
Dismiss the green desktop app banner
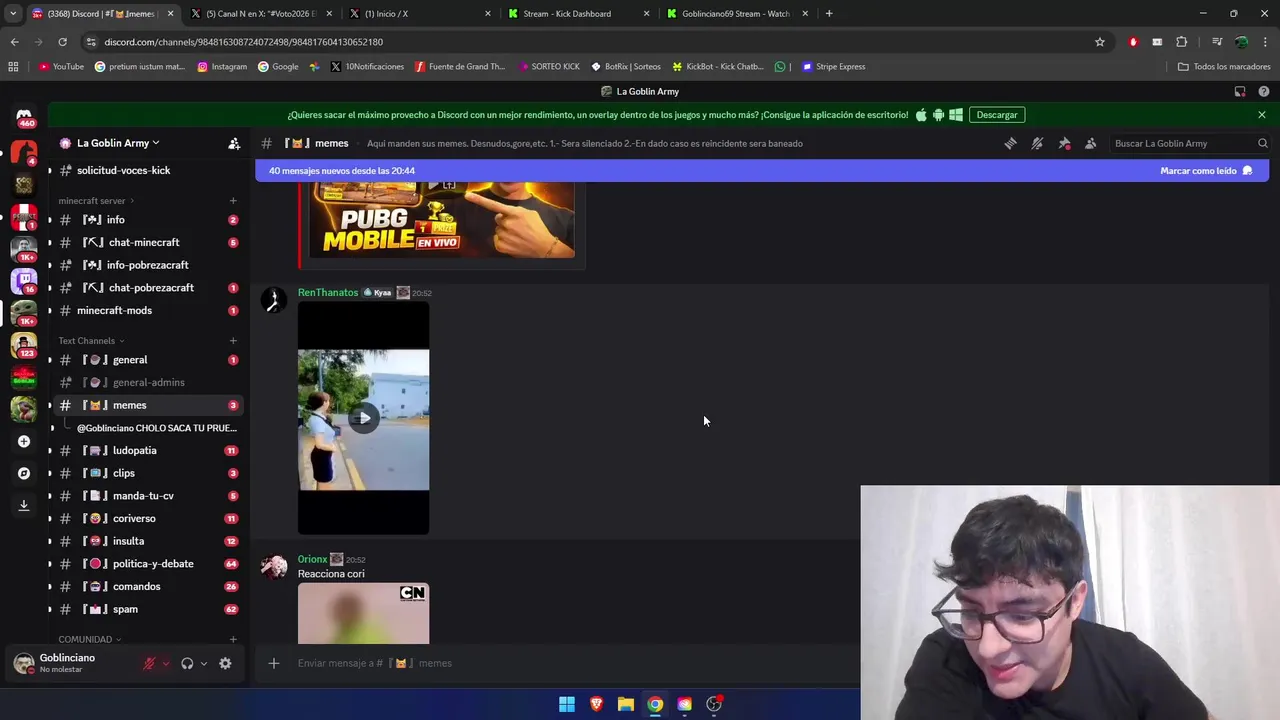pyautogui.click(x=1262, y=115)
